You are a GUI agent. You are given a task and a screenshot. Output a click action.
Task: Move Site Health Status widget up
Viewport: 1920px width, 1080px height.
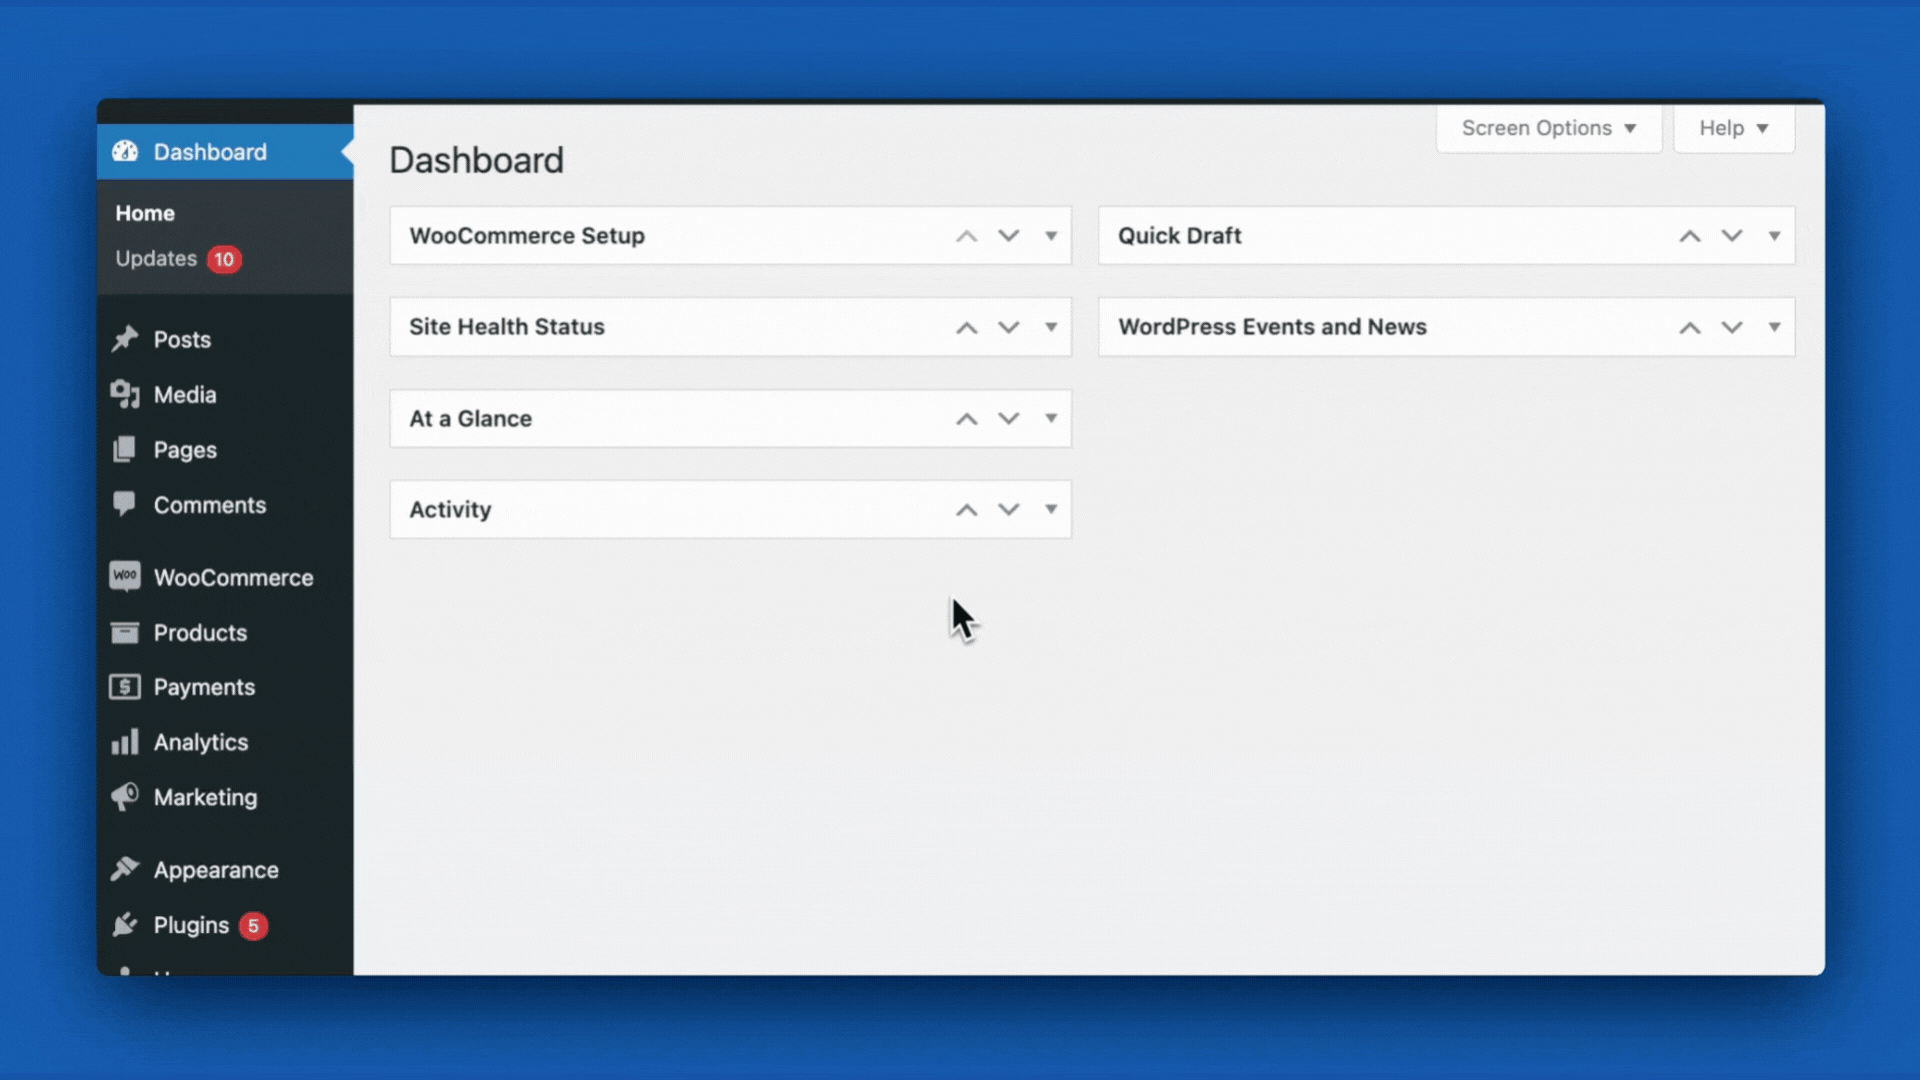click(x=966, y=327)
